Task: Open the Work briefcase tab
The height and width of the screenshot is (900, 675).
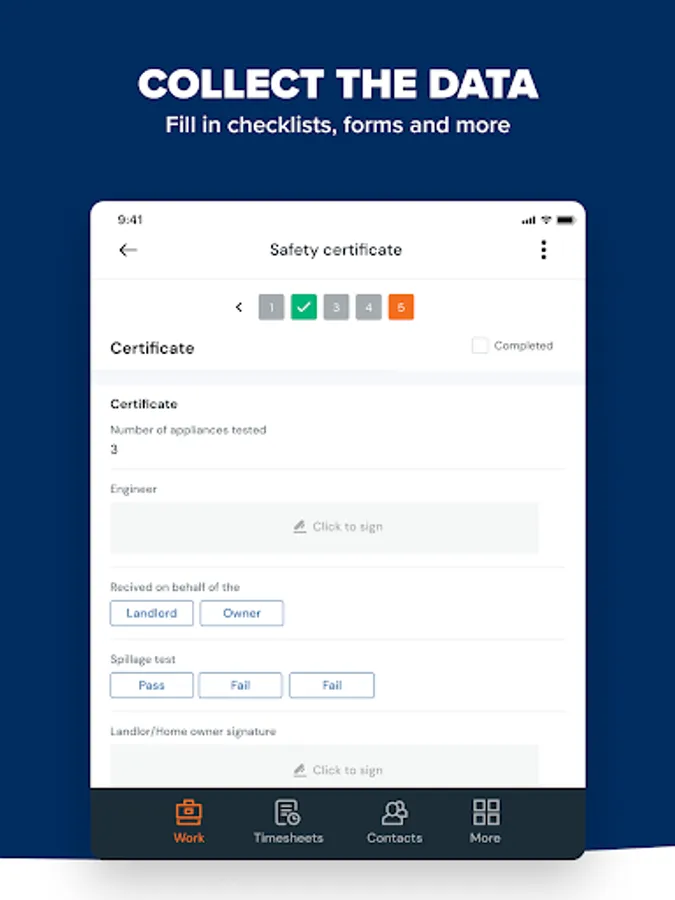Action: 189,821
